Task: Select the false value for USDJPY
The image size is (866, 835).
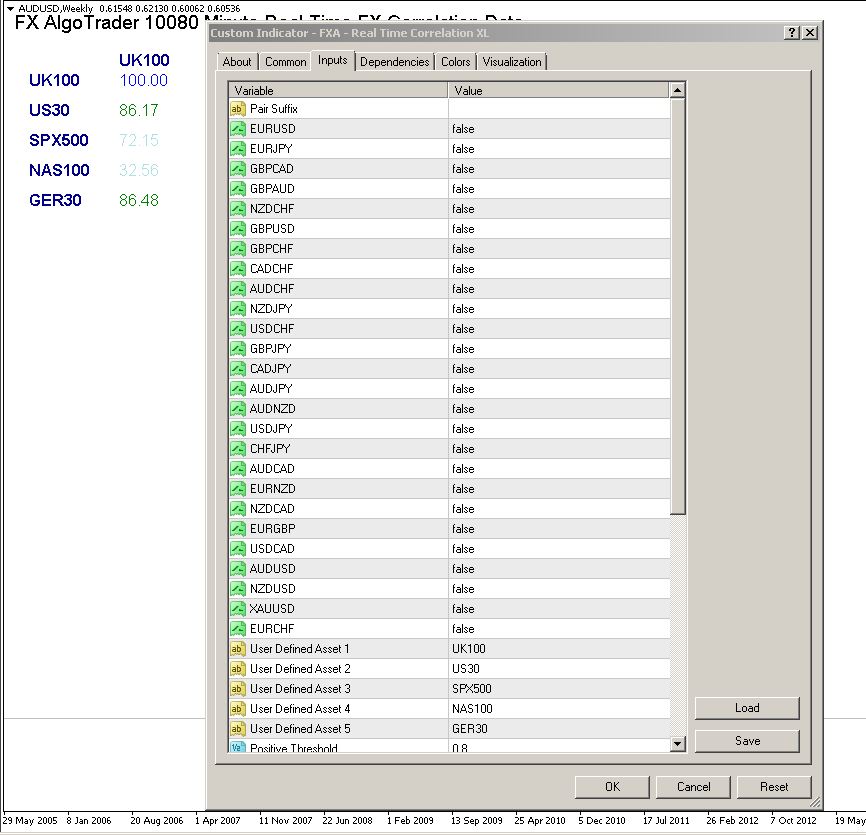Action: coord(463,429)
